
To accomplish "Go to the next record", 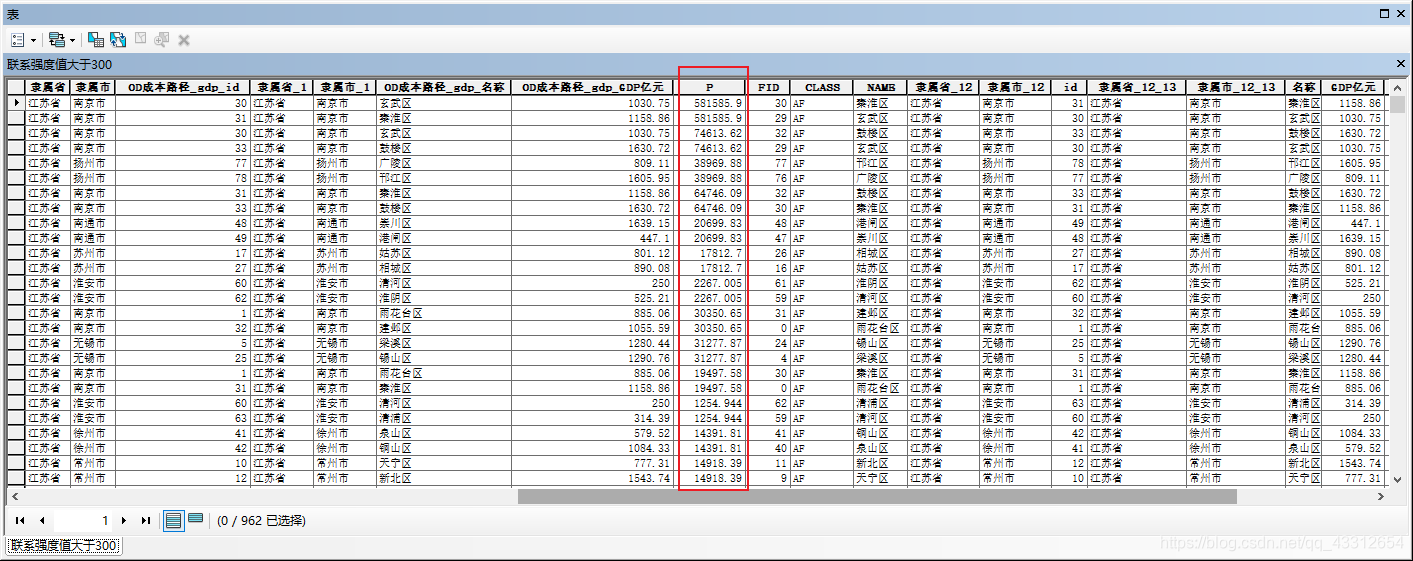I will [x=123, y=521].
